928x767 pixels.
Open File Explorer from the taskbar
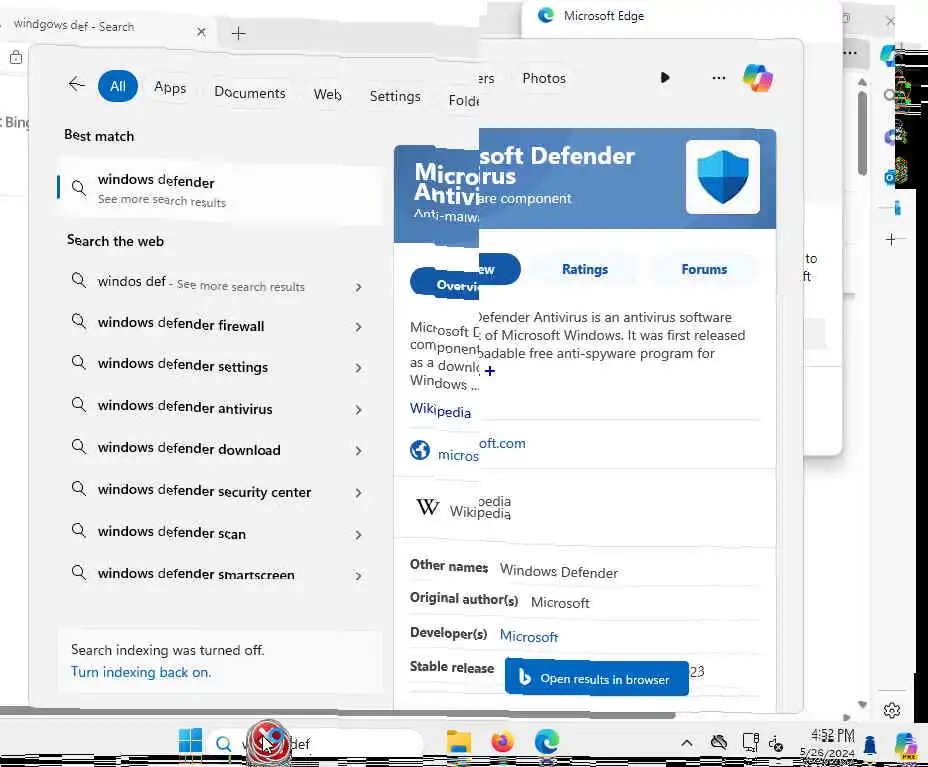(x=458, y=742)
